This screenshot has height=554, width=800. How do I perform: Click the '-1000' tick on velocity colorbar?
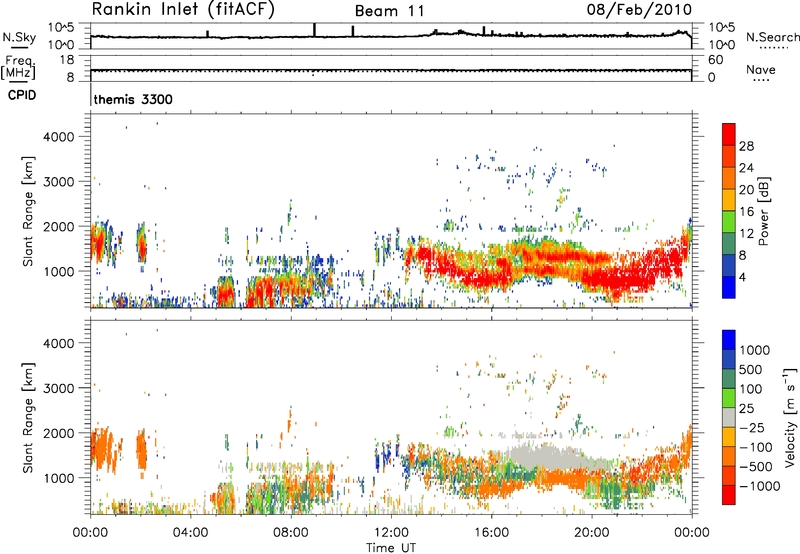point(760,486)
